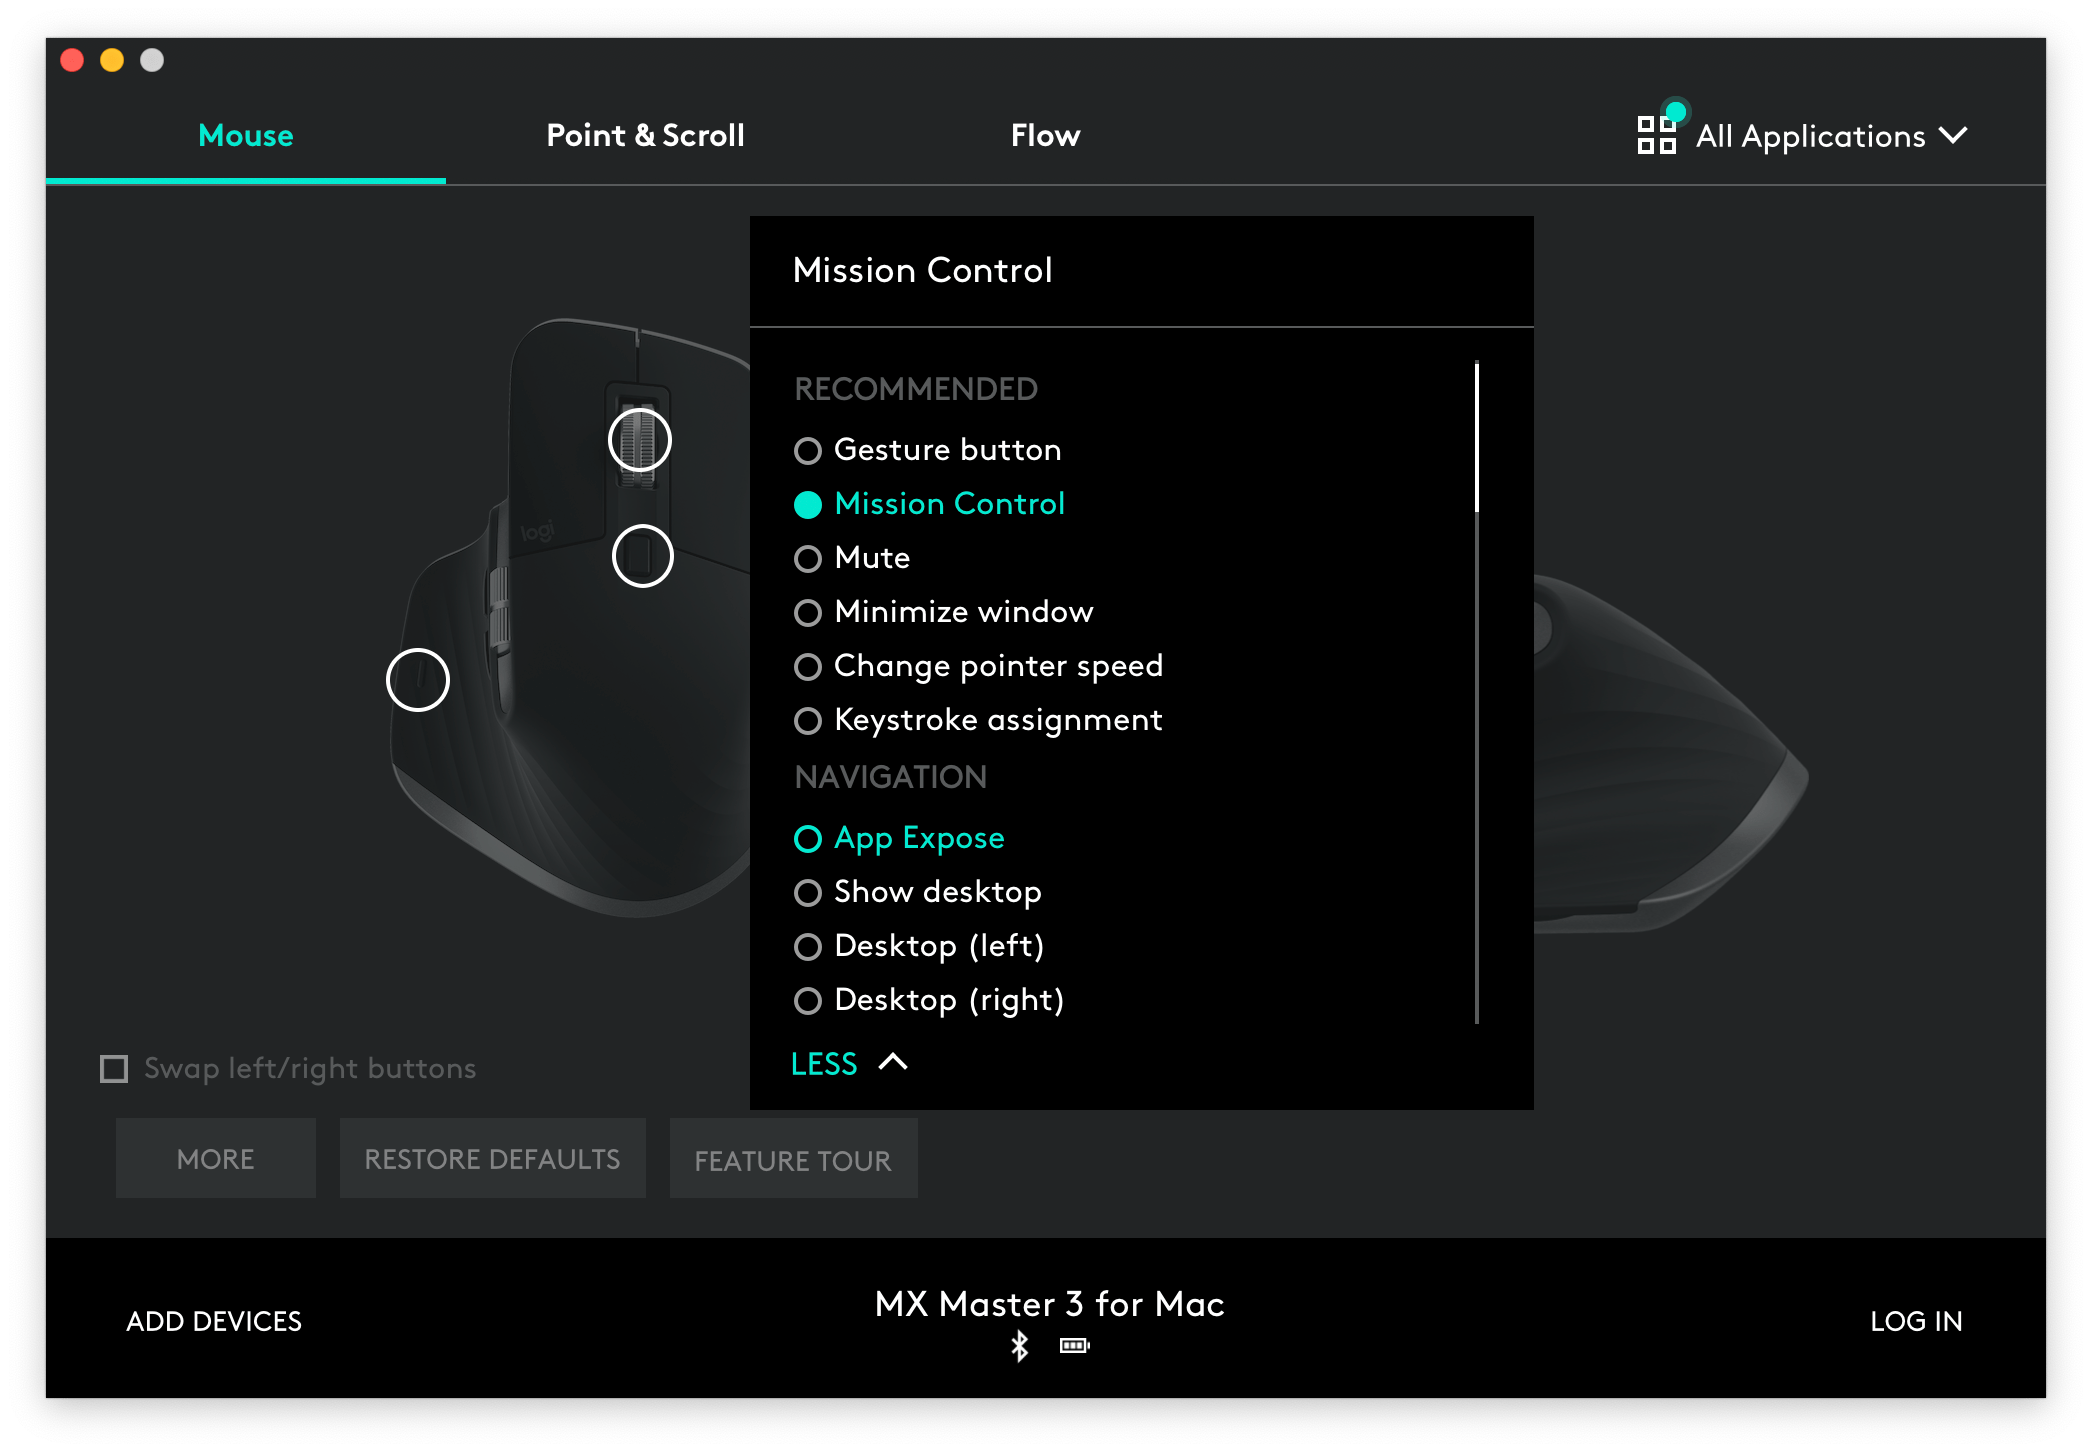Screen dimensions: 2092x1452
Task: Click the mode shift button hotspot circle
Action: [x=642, y=556]
